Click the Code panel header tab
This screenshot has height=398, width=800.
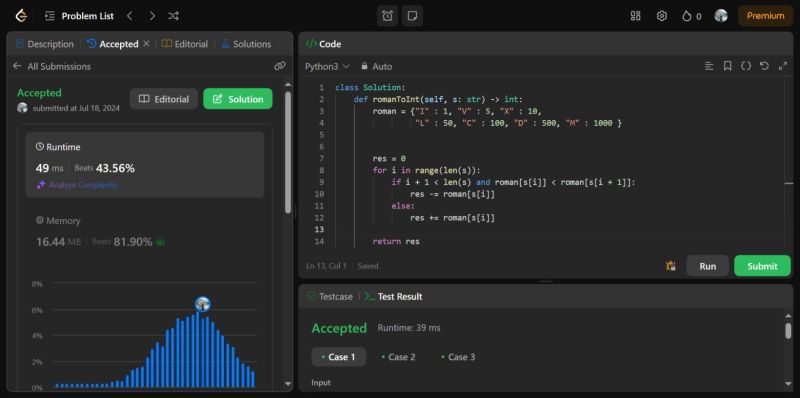[x=323, y=44]
